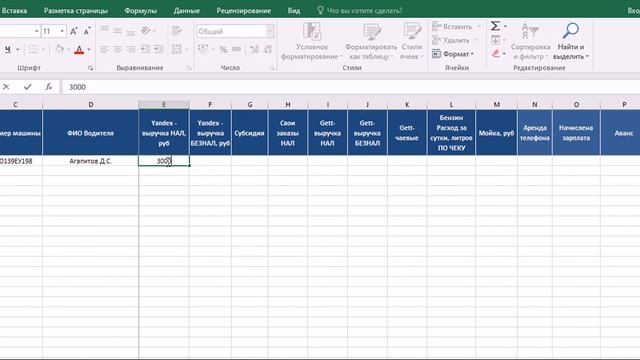
Task: Apply thousands separator (000) format
Action: (236, 49)
